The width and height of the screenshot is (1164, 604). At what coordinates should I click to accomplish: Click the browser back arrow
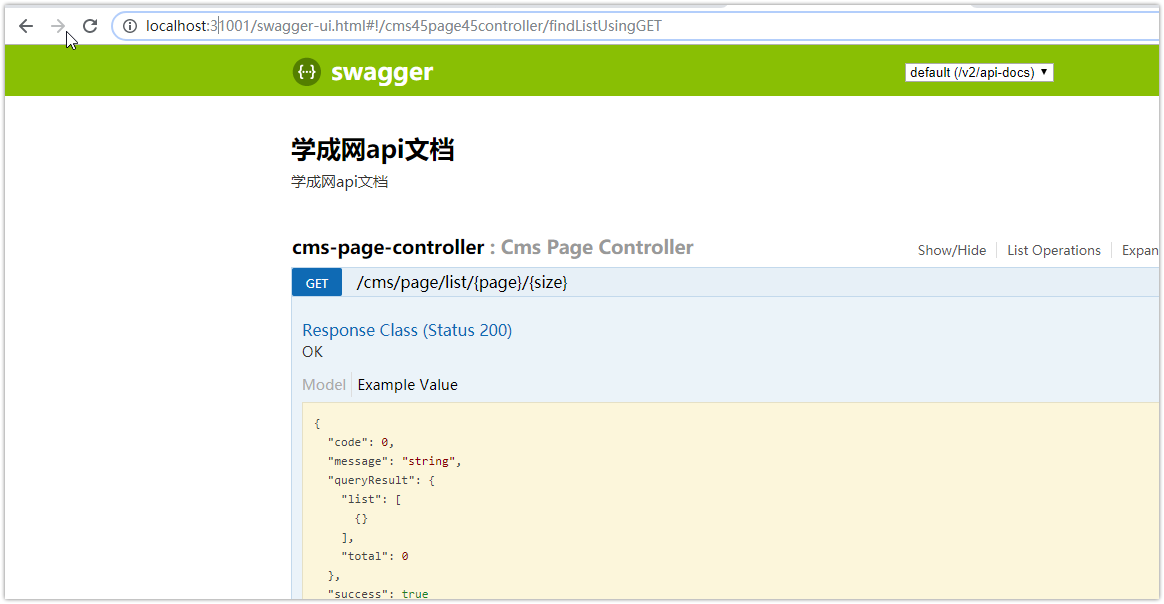point(26,26)
